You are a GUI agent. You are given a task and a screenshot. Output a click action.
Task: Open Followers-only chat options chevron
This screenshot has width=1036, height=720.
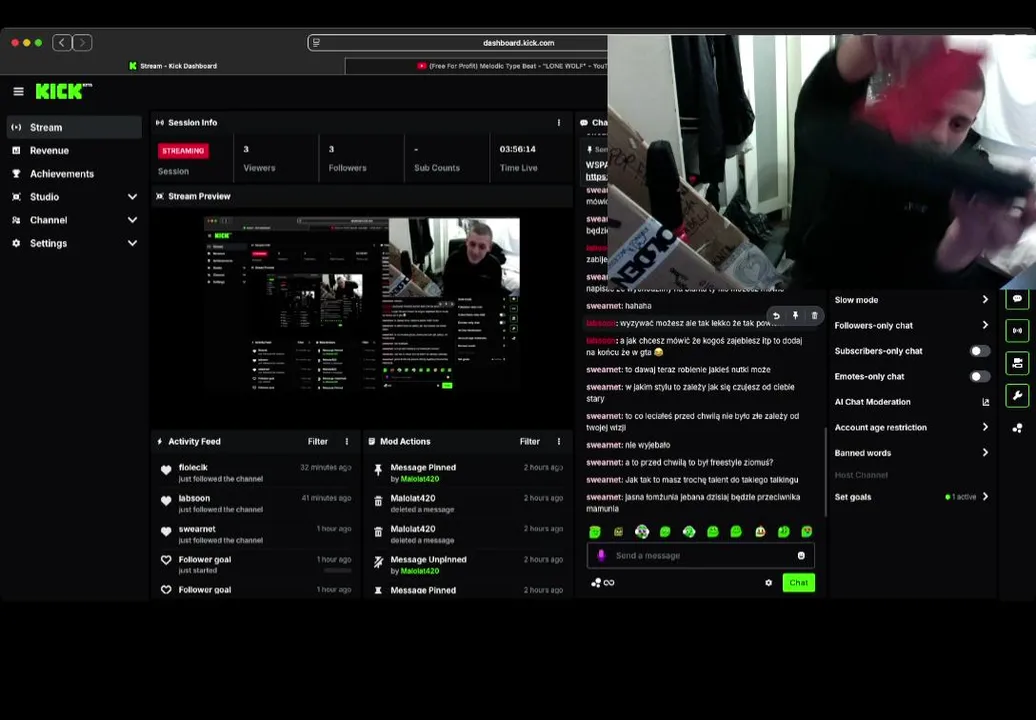(x=985, y=325)
